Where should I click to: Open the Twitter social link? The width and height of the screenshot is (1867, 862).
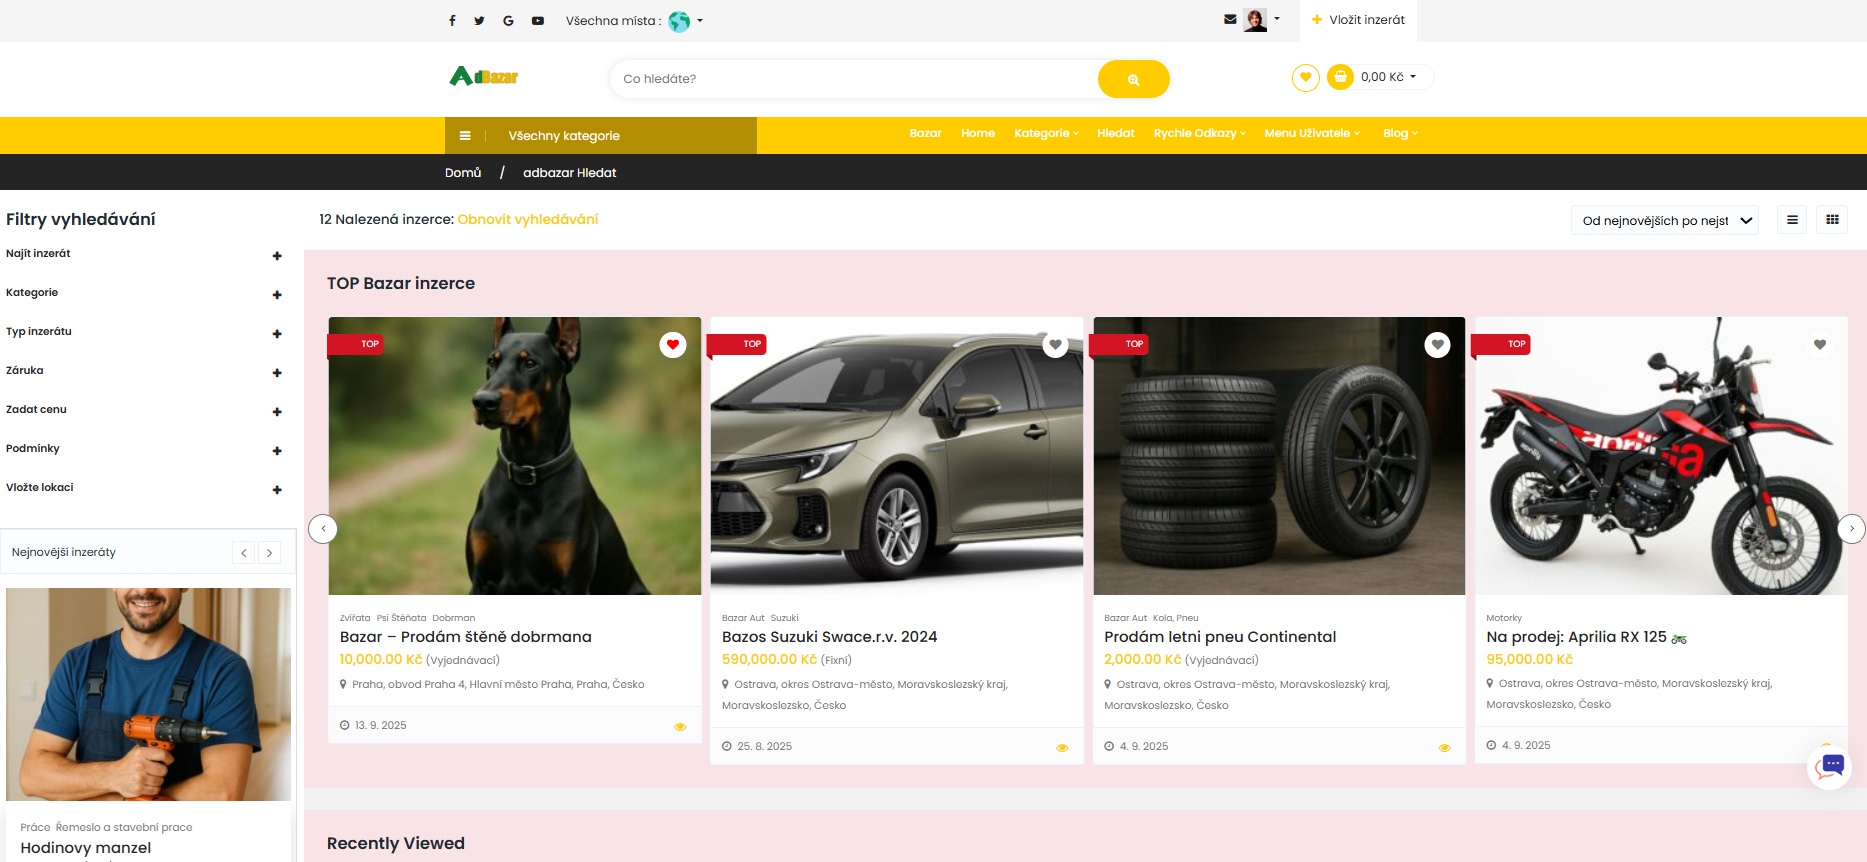click(x=480, y=21)
